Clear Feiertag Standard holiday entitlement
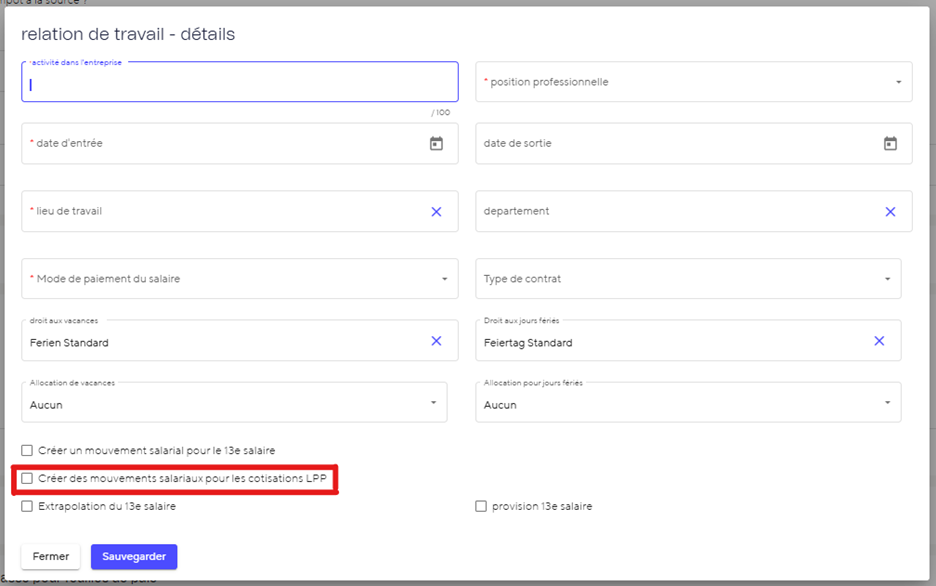 tap(879, 341)
